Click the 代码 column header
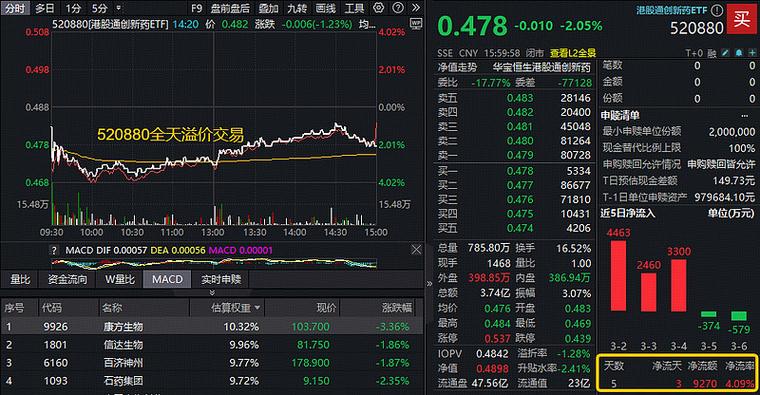 click(51, 308)
